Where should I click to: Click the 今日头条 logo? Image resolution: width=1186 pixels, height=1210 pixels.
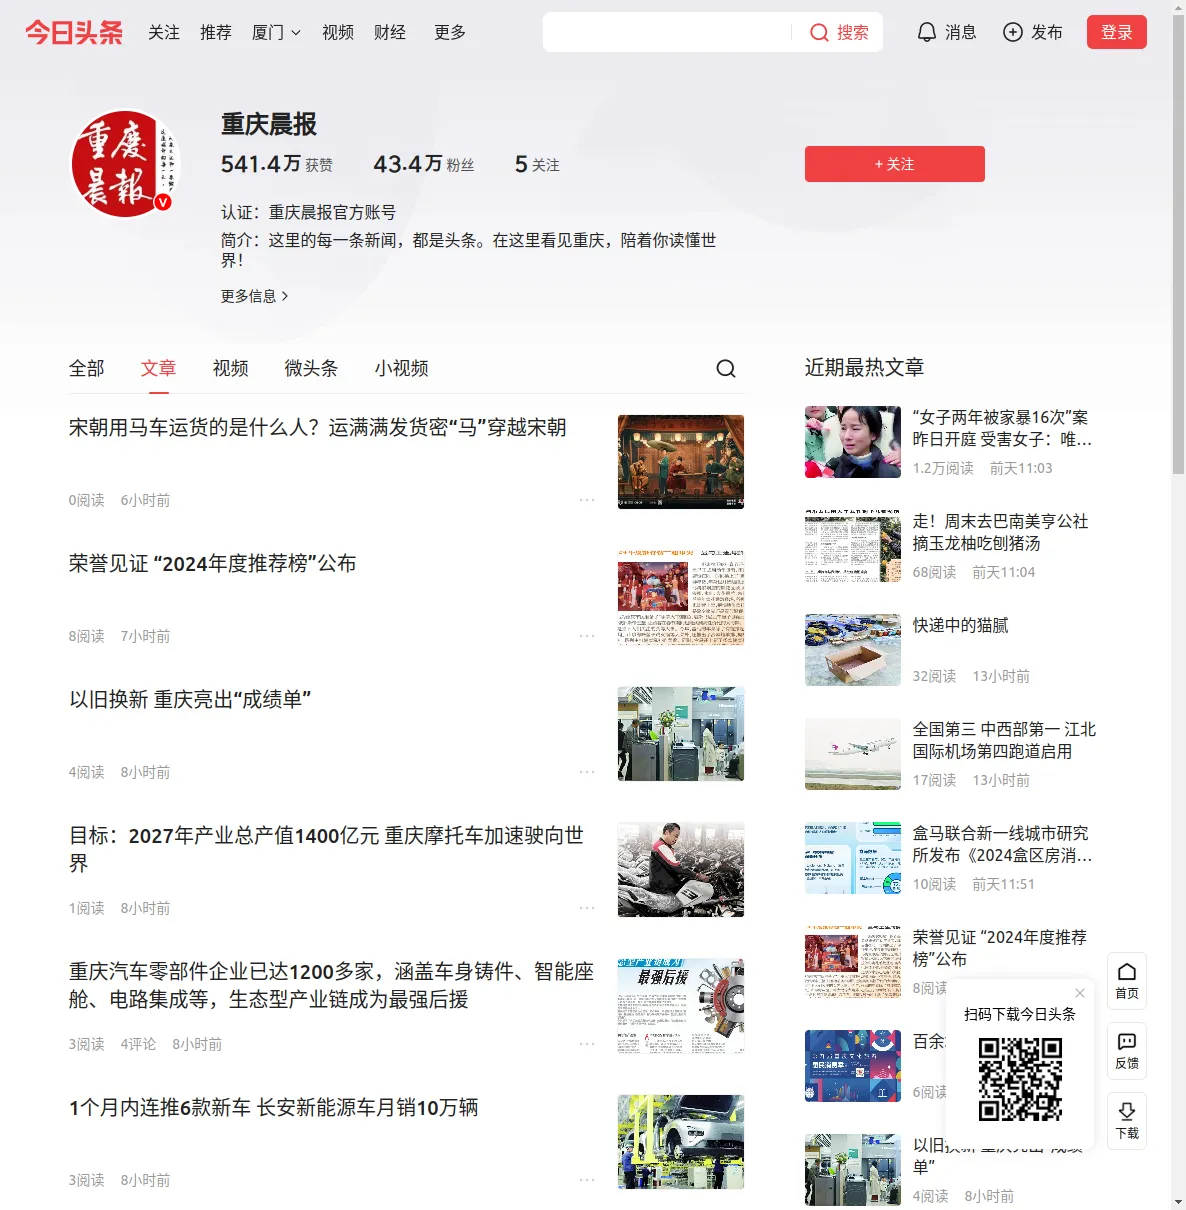click(74, 32)
